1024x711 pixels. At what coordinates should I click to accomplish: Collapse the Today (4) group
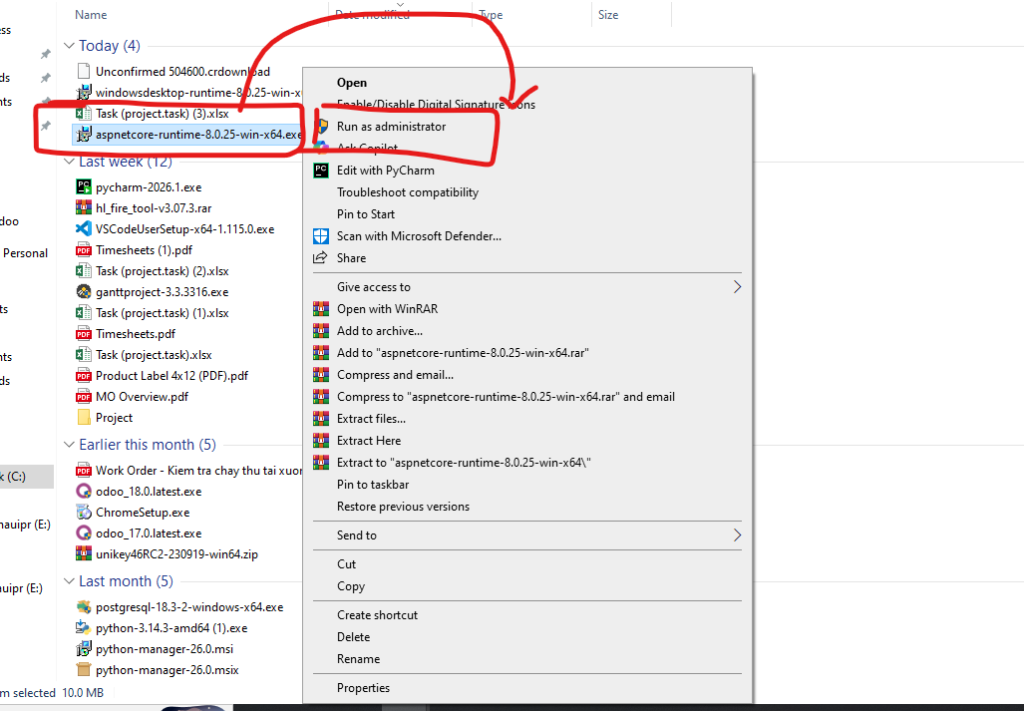[69, 46]
